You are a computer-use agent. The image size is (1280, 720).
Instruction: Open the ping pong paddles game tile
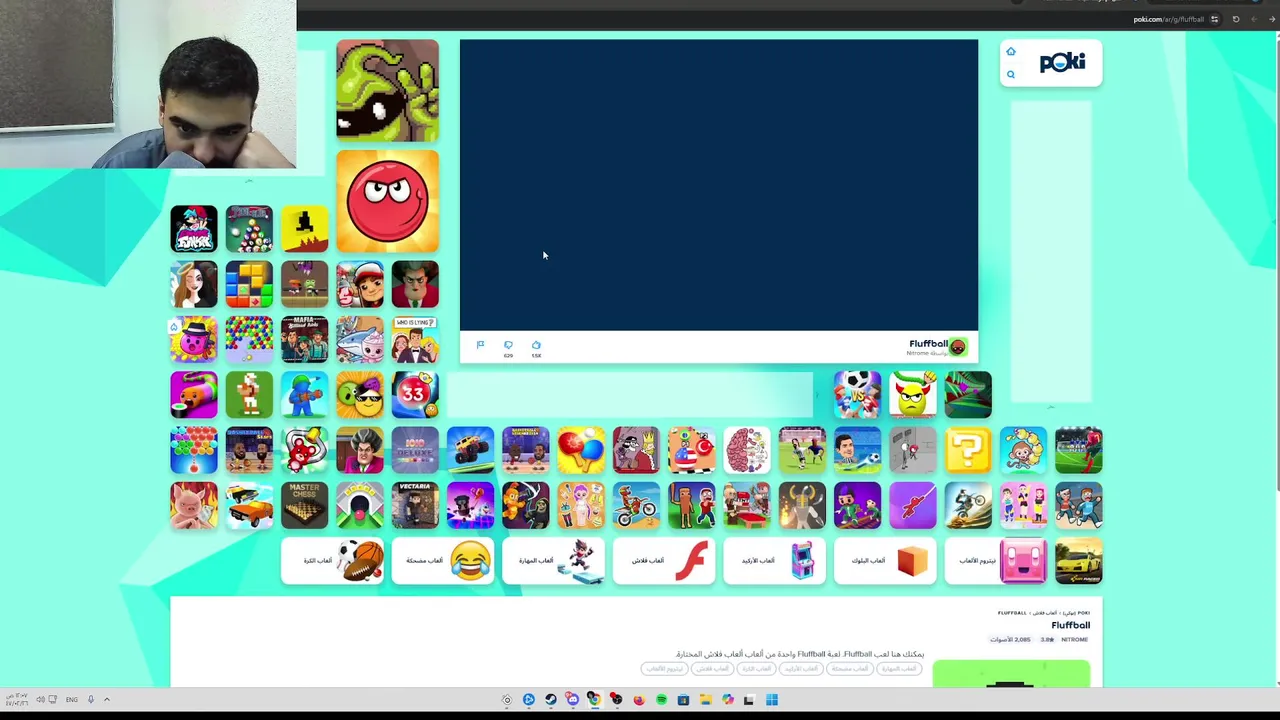[581, 450]
